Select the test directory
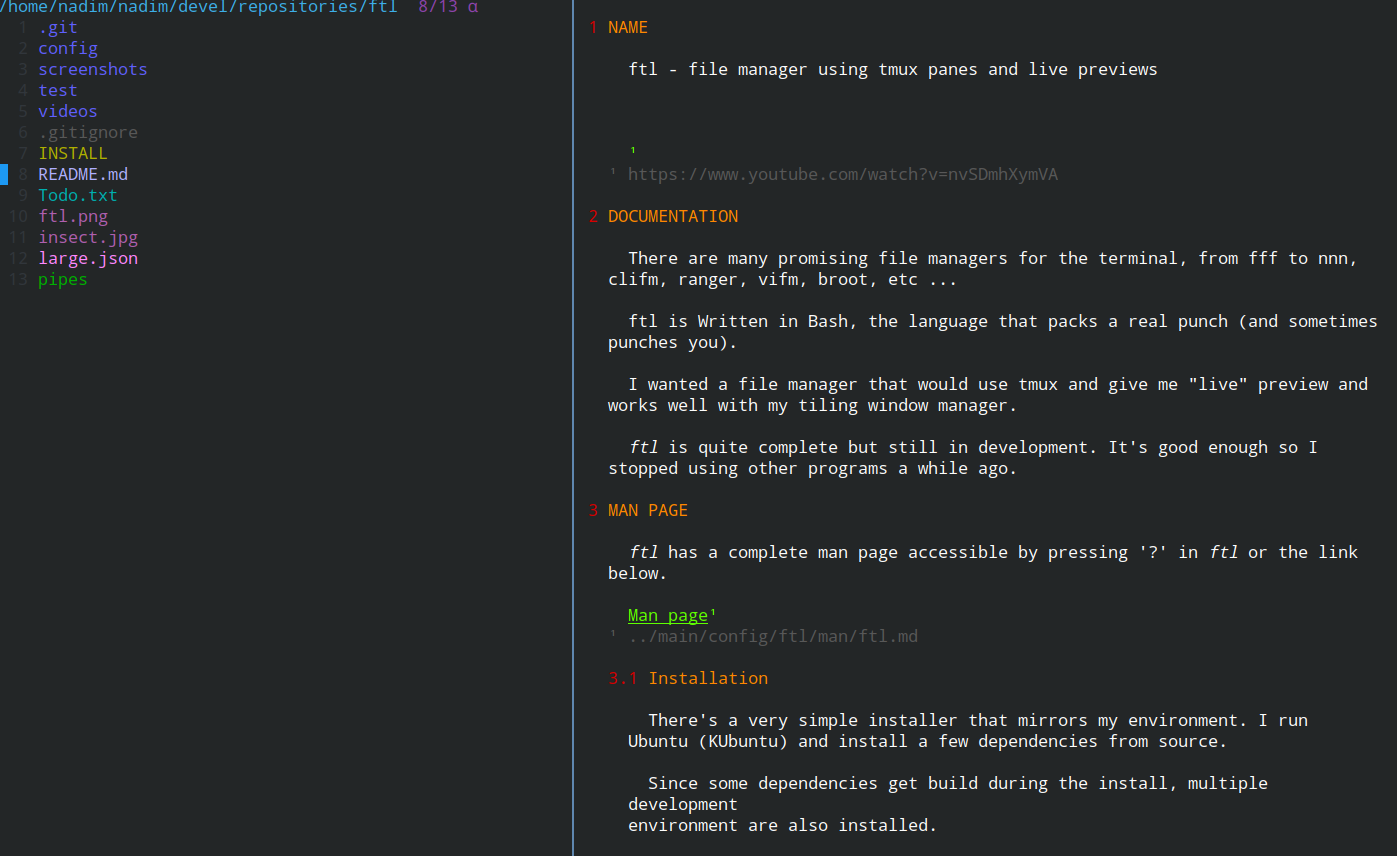1397x856 pixels. [x=58, y=90]
